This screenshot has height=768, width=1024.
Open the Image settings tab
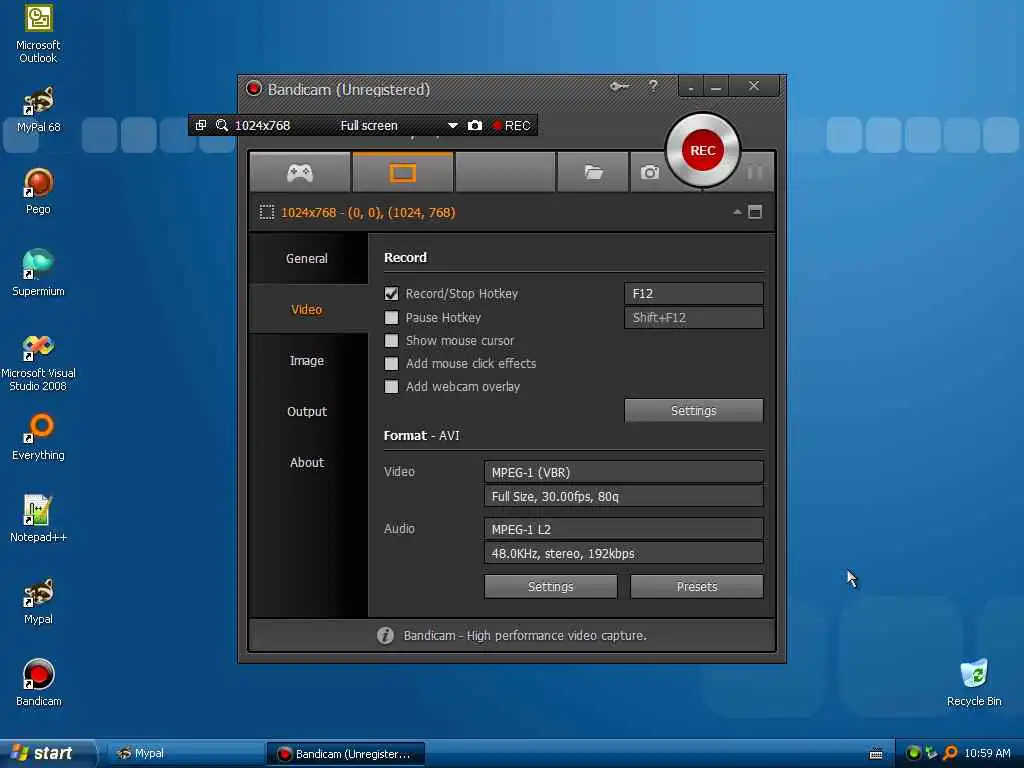pyautogui.click(x=307, y=360)
